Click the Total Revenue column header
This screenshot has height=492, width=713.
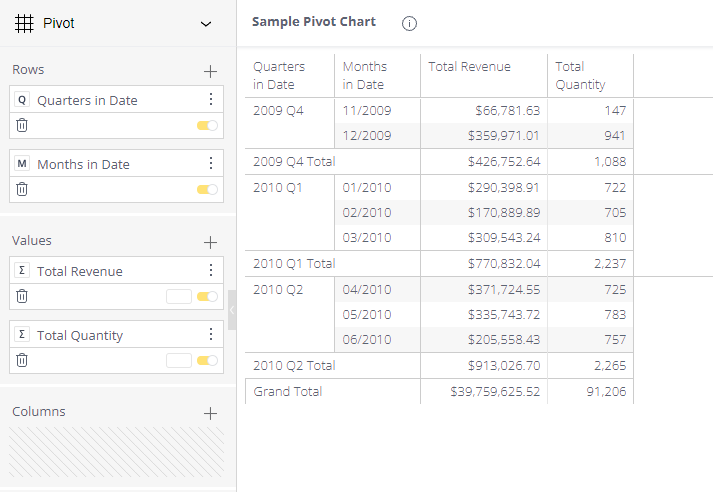[469, 67]
